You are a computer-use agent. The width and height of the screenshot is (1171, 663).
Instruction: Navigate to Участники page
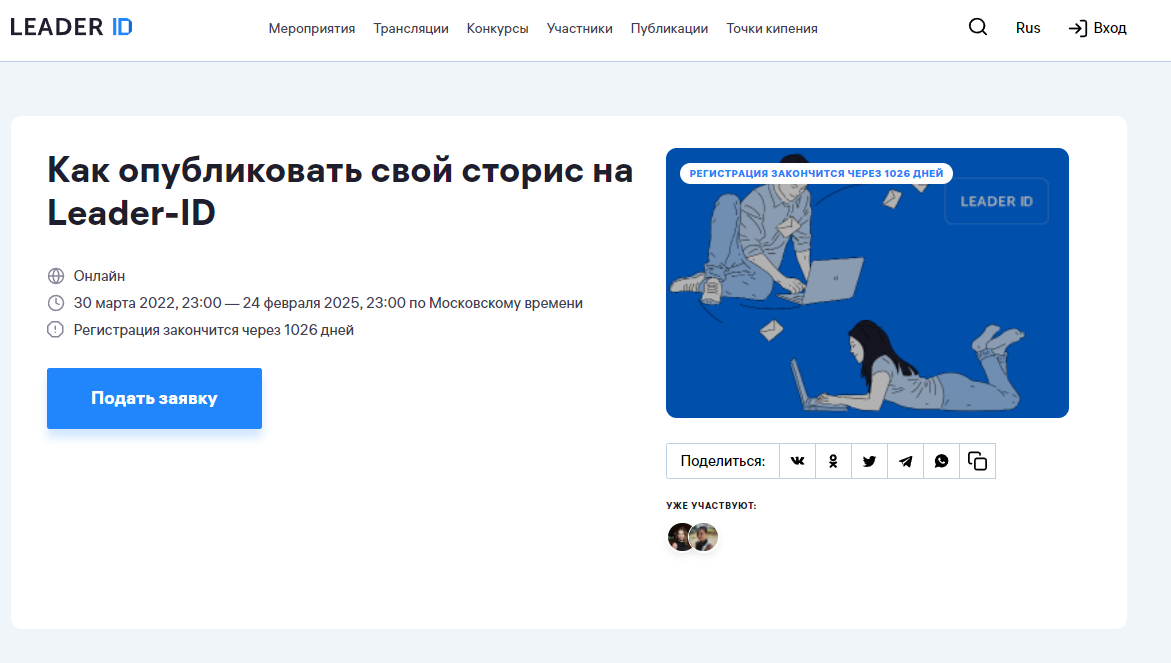tap(580, 29)
